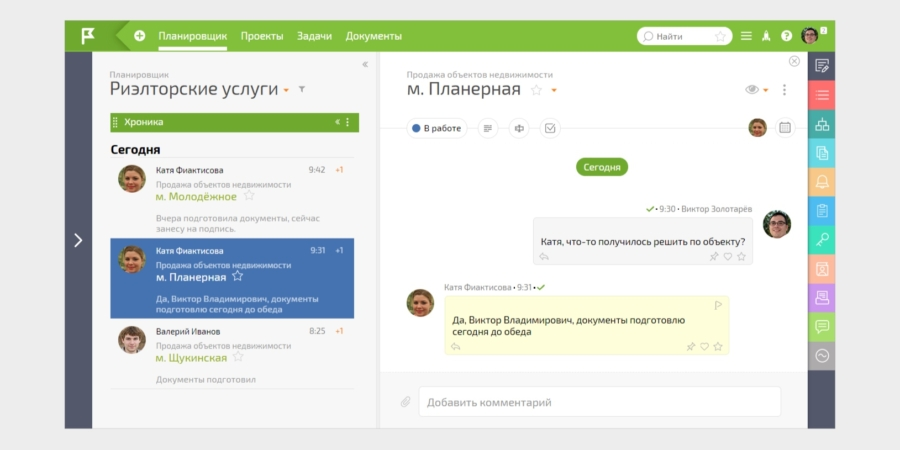Open the dropdown arrow beside м. Планерная title
This screenshot has height=450, width=900.
[554, 90]
